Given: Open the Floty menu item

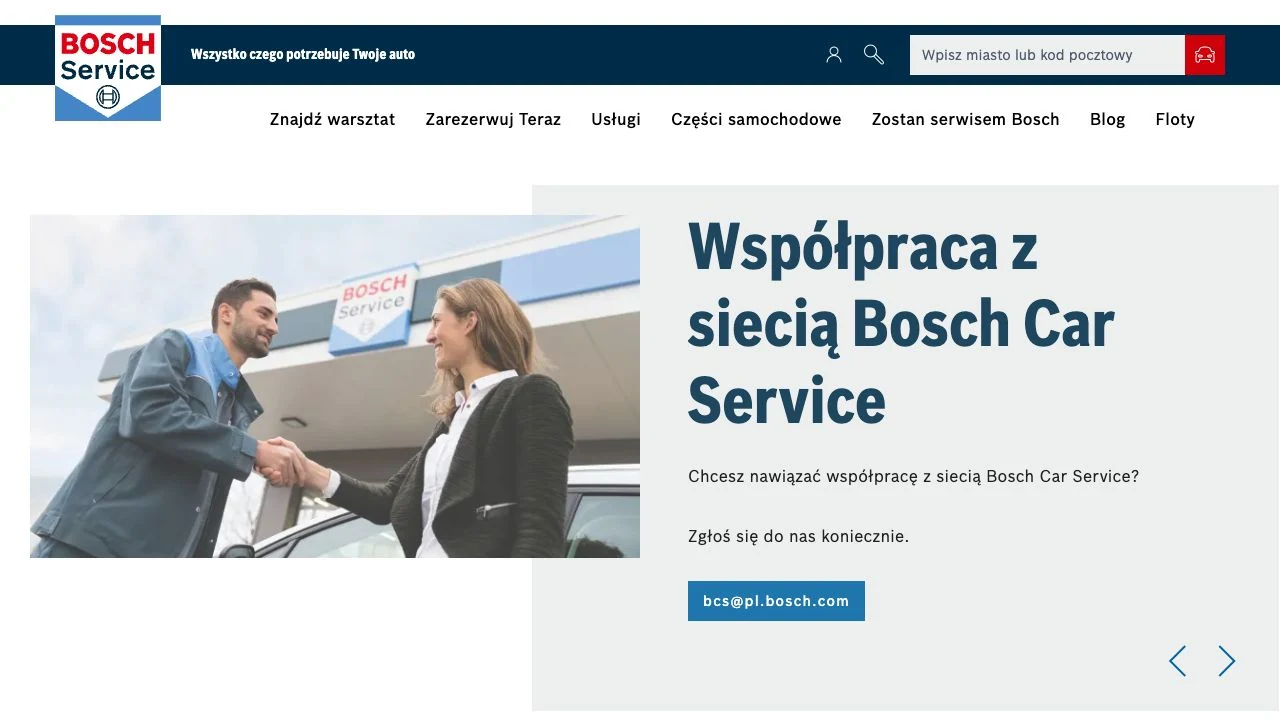Looking at the screenshot, I should (1175, 119).
